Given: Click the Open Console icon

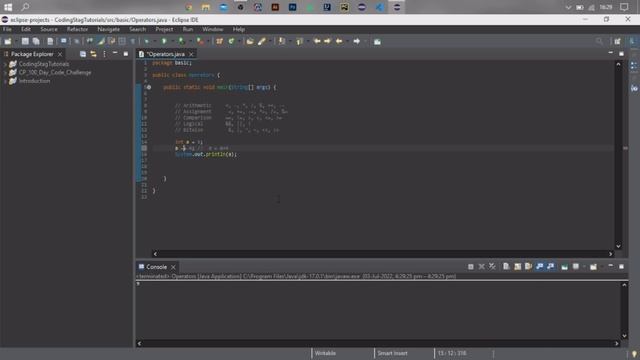Looking at the screenshot, I should [593, 267].
